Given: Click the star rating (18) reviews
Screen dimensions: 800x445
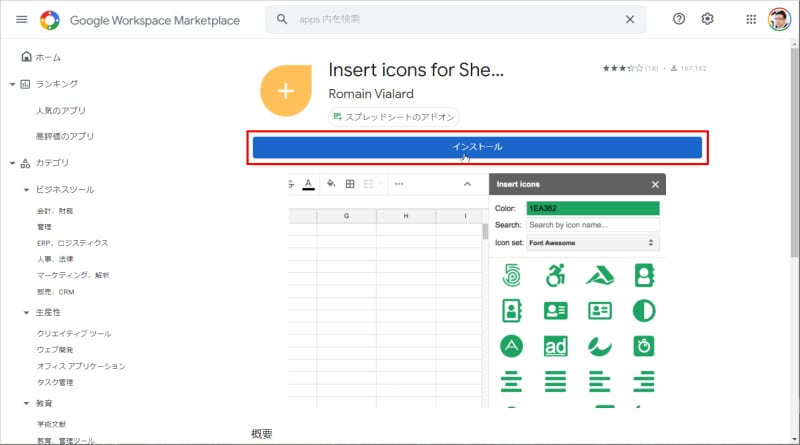Looking at the screenshot, I should pos(630,68).
